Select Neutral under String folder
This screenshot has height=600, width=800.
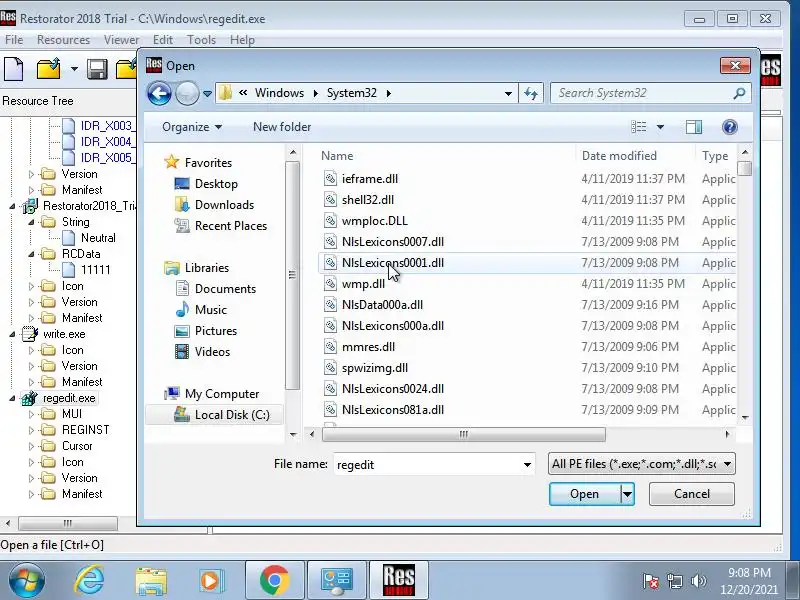coord(98,238)
